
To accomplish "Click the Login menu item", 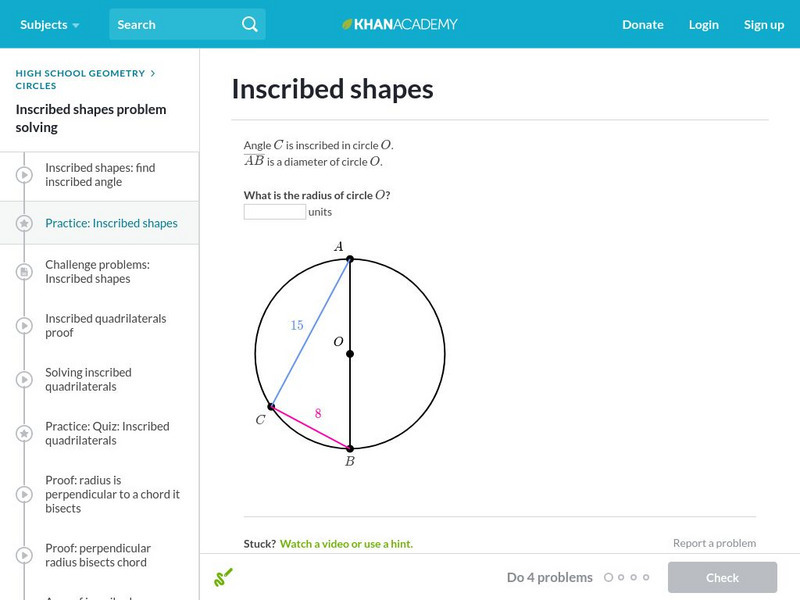I will tap(703, 24).
